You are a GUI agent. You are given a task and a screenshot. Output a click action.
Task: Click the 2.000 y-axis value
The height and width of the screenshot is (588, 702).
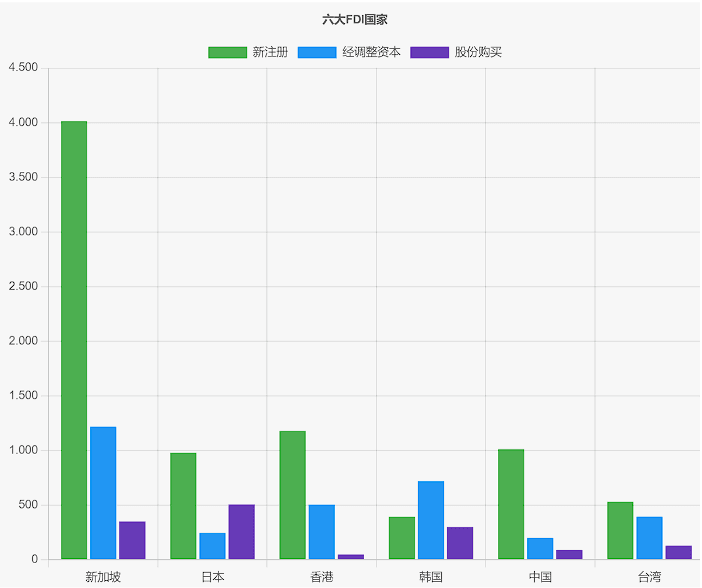[23, 341]
